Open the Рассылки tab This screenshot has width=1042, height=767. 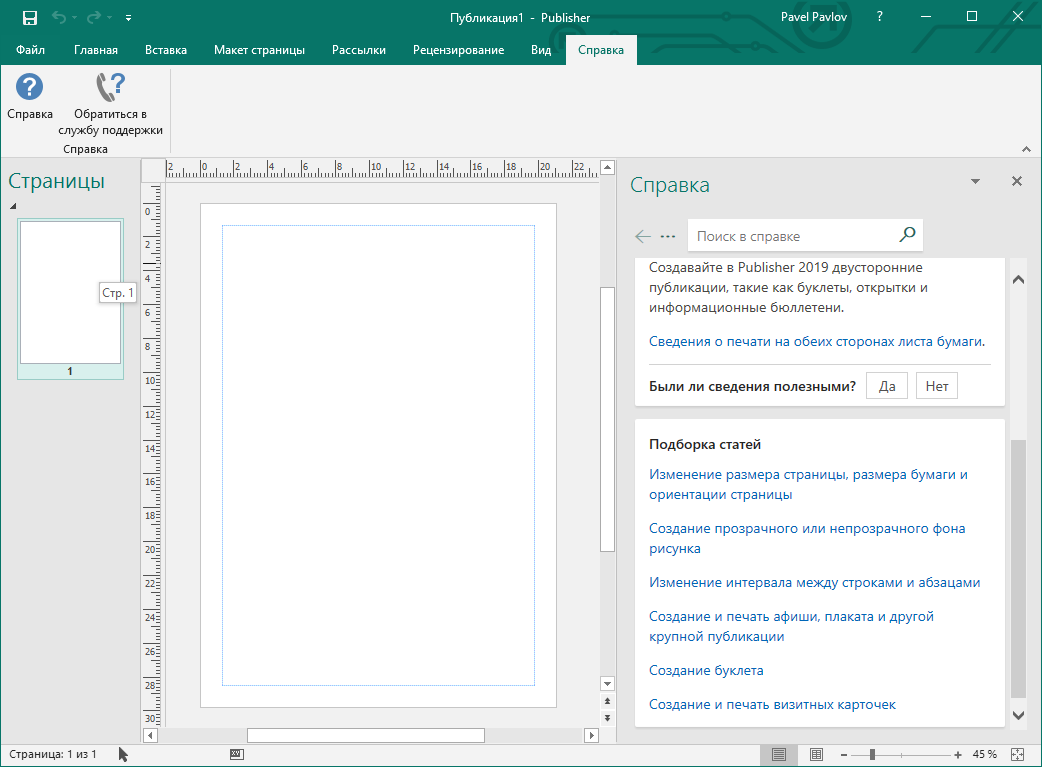pos(359,50)
